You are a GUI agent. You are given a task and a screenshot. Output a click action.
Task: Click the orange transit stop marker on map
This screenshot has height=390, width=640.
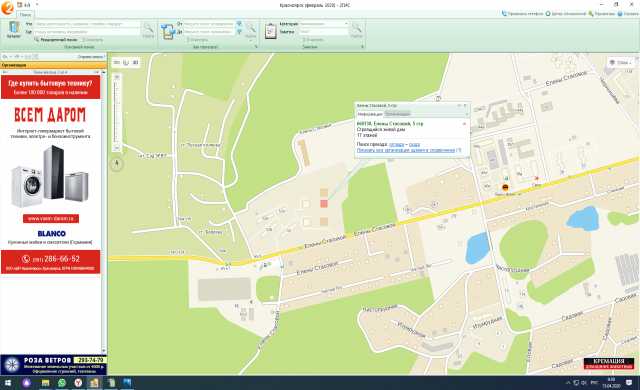pyautogui.click(x=505, y=187)
